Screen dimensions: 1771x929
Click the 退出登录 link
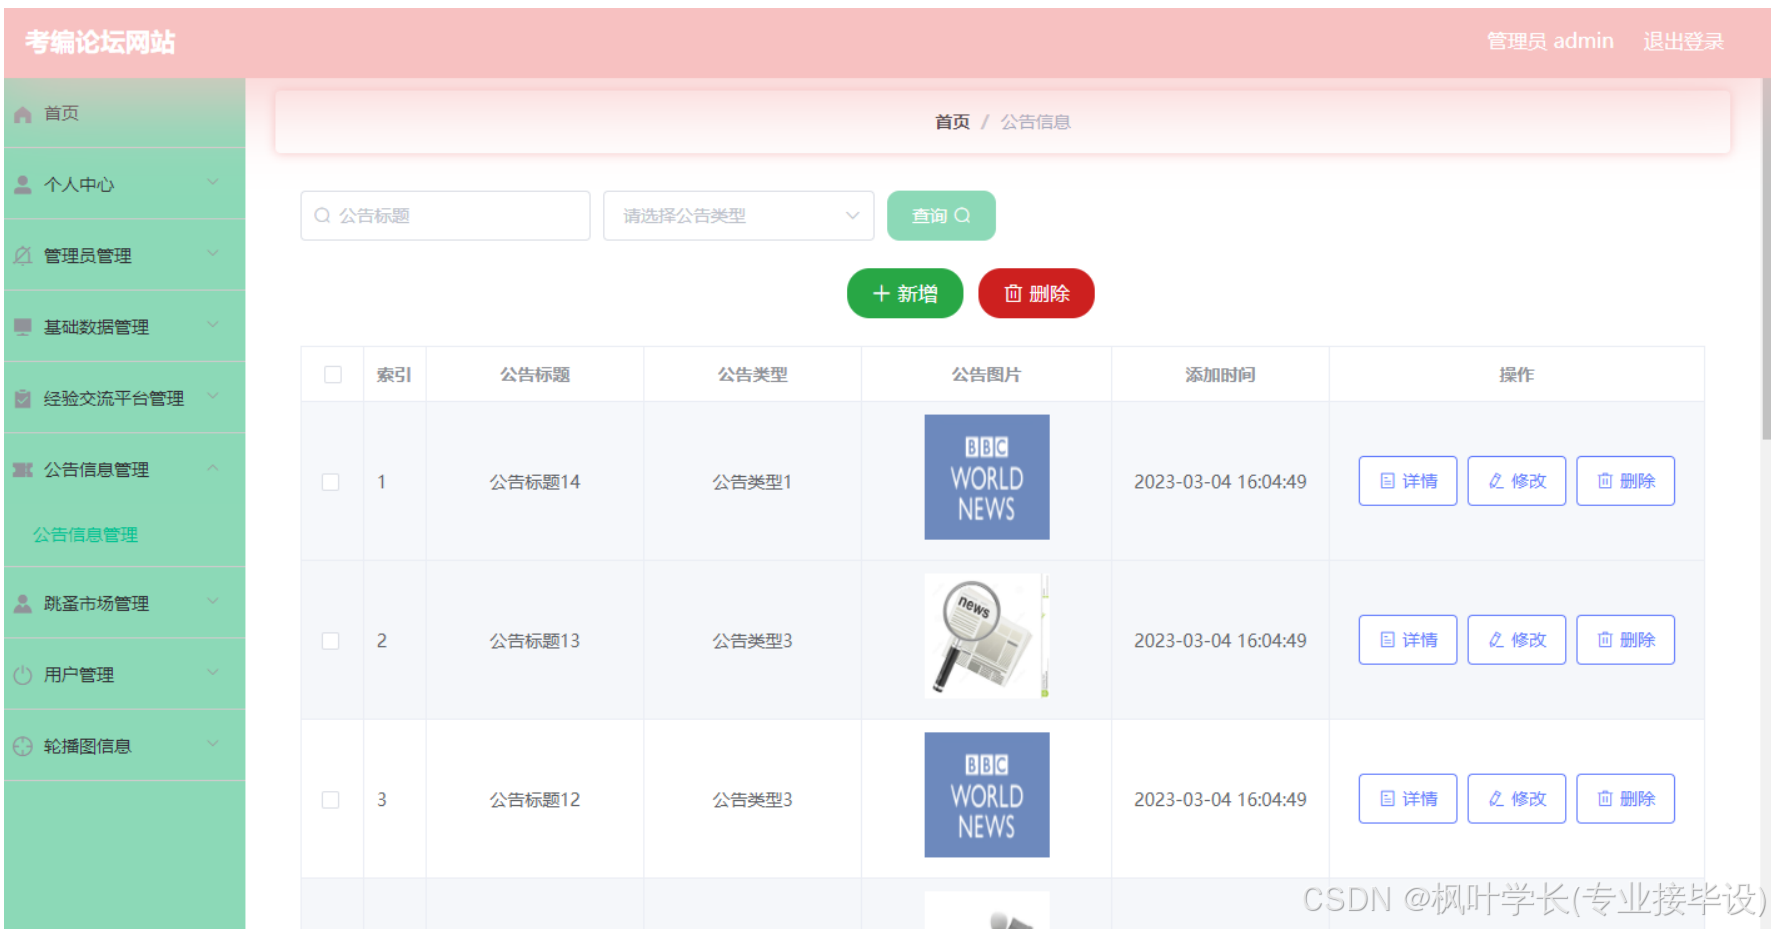[x=1683, y=41]
